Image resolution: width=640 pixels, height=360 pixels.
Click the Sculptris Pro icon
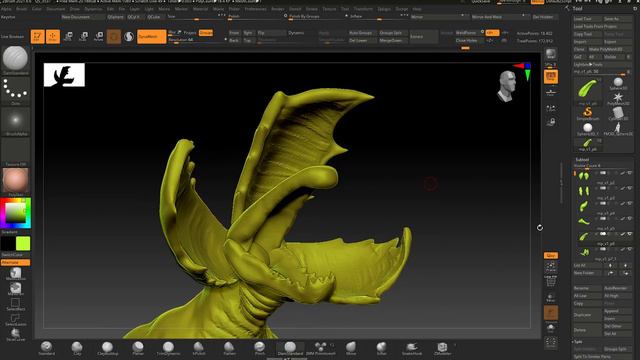click(x=129, y=36)
